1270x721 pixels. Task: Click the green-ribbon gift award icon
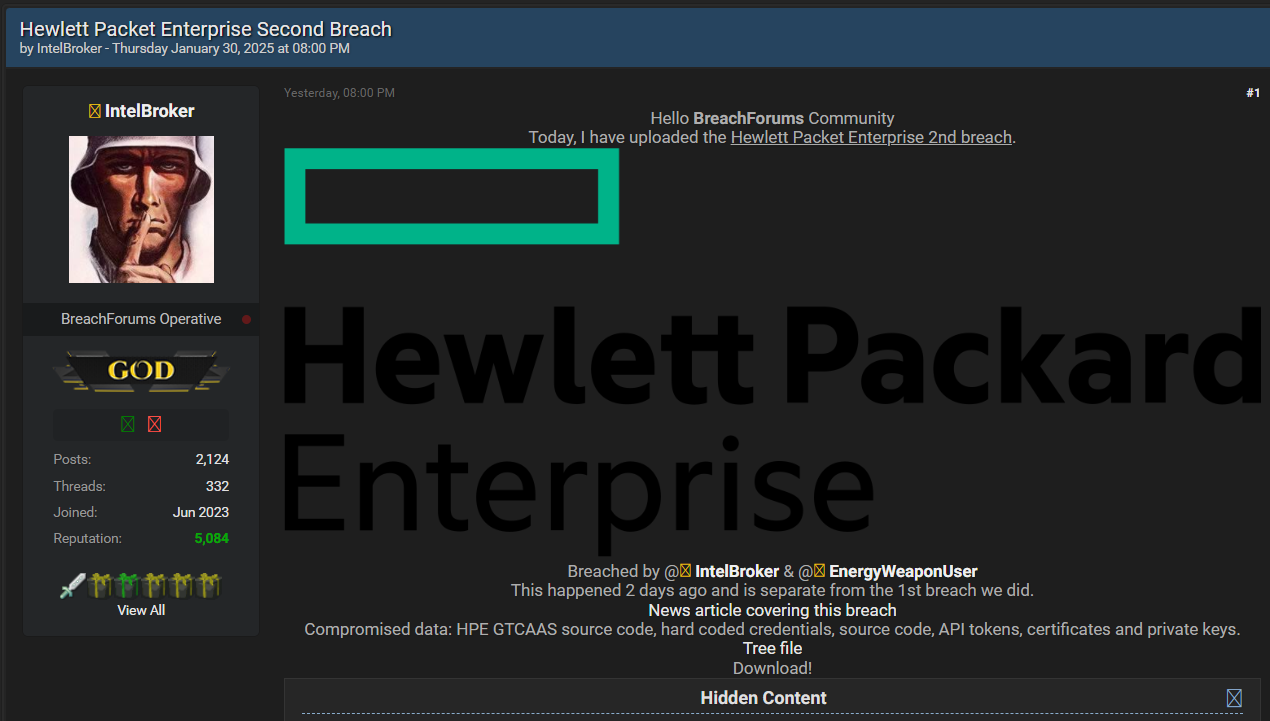tap(125, 586)
